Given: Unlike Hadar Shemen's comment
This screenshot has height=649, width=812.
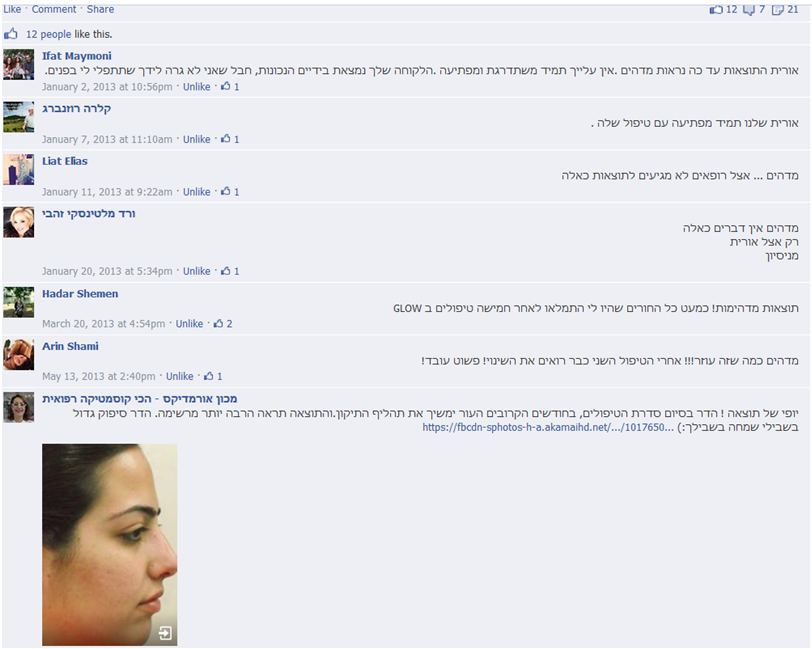Looking at the screenshot, I should 189,324.
